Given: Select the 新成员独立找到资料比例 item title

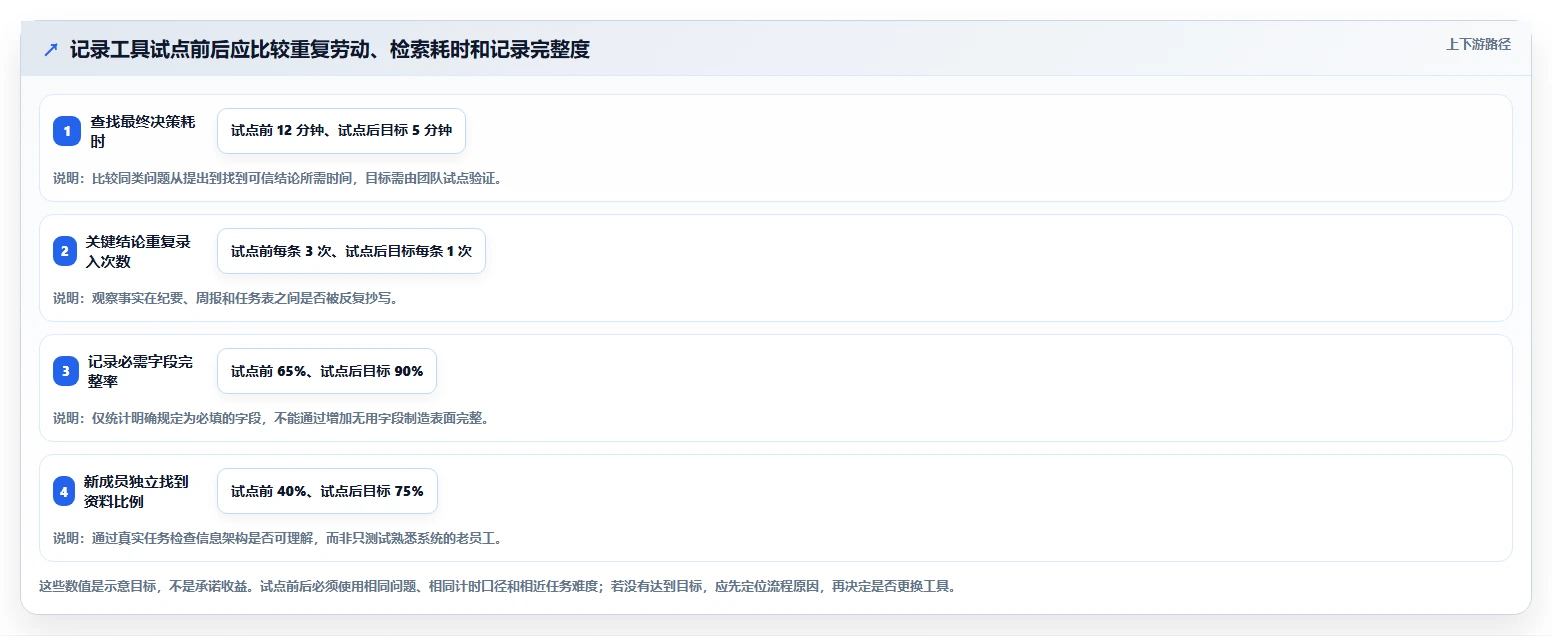Looking at the screenshot, I should pos(136,491).
